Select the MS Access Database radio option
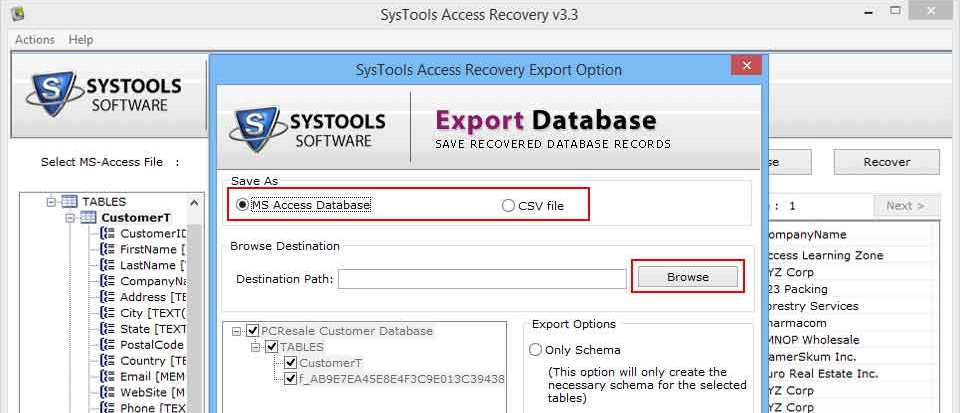The height and width of the screenshot is (413, 960). pyautogui.click(x=243, y=205)
